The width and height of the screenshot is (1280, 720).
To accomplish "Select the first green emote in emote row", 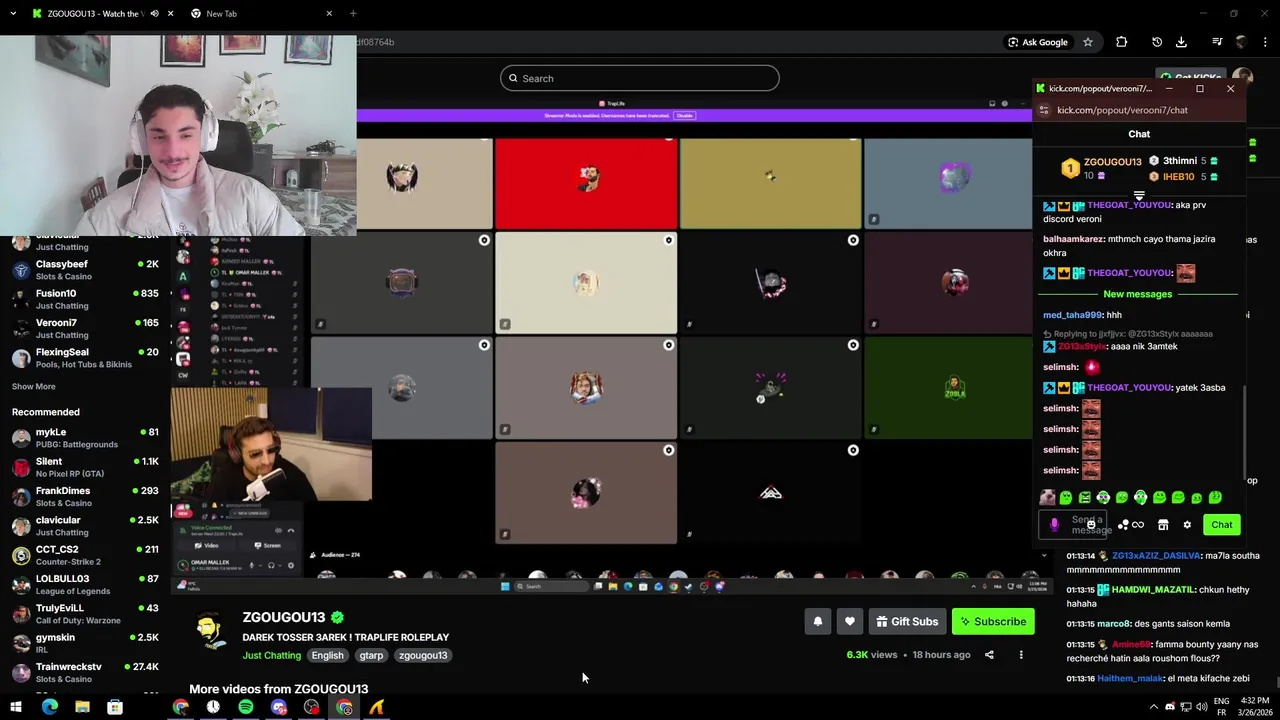I will pos(1066,497).
